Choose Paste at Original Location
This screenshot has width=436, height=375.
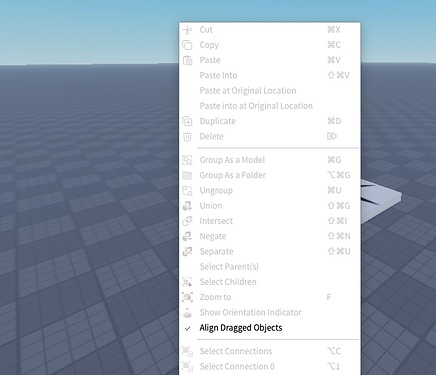click(270, 91)
